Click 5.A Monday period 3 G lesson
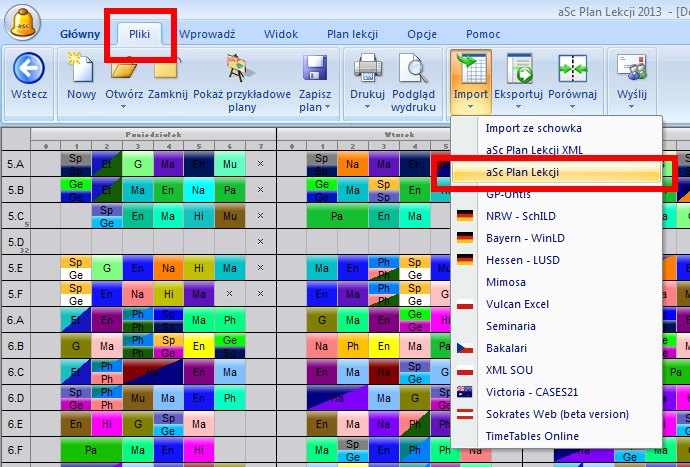Viewport: 690px width, 467px height. 138,164
